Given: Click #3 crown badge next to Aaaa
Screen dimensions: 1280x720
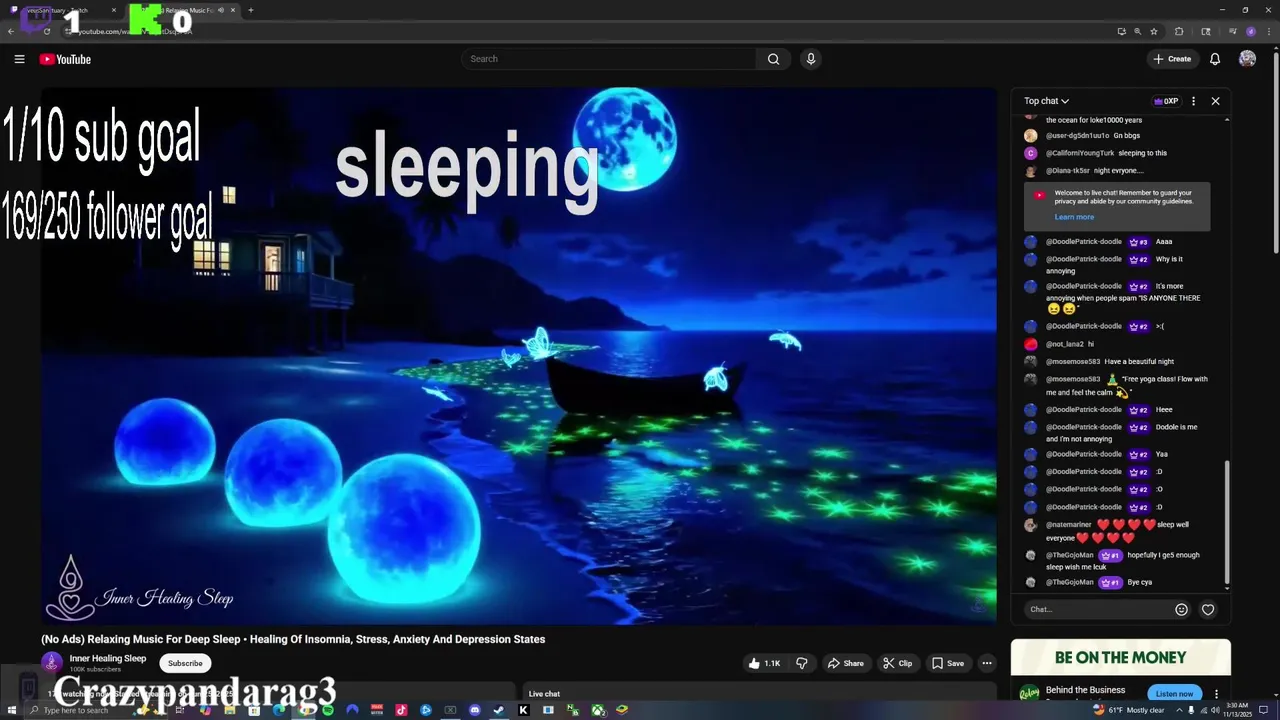Looking at the screenshot, I should point(1138,242).
